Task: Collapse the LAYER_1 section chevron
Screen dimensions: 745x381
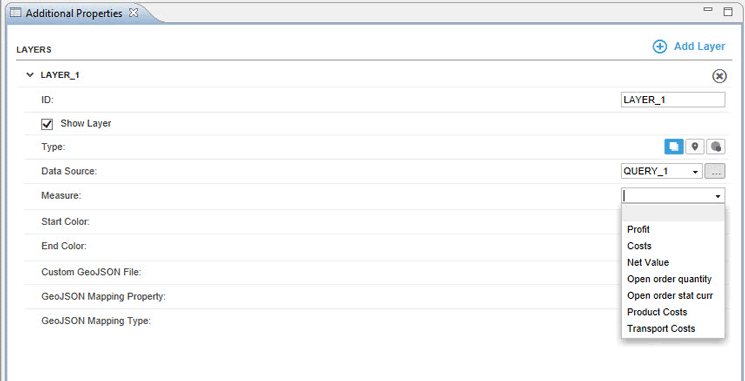Action: click(30, 75)
